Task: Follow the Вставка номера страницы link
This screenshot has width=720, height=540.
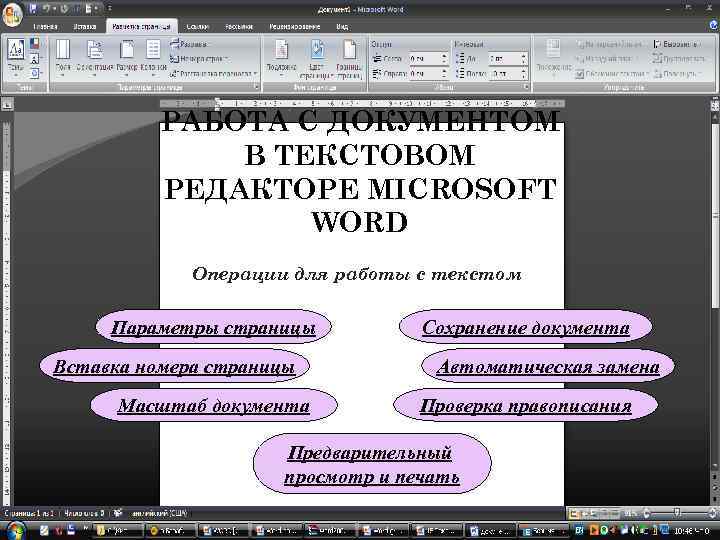Action: (x=174, y=367)
